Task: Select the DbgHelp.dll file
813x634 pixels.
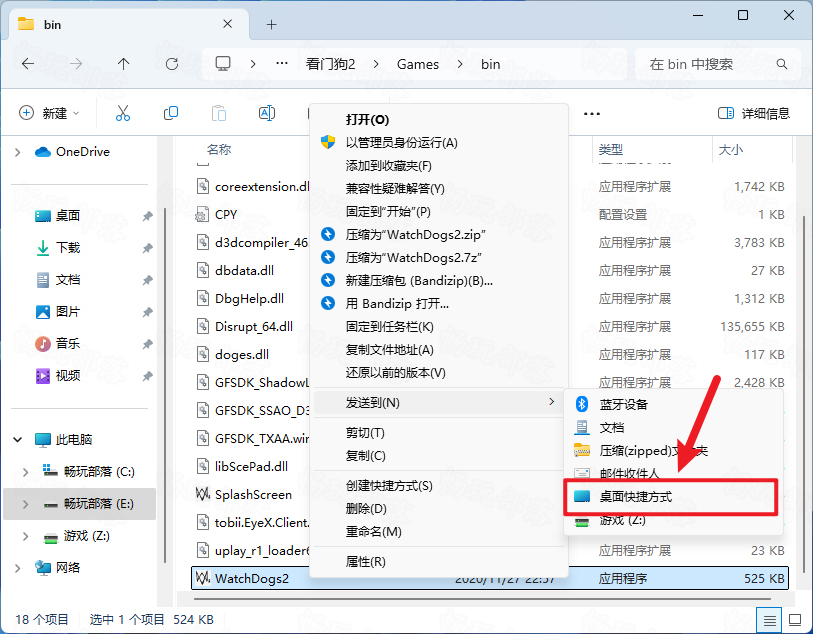Action: pos(249,299)
